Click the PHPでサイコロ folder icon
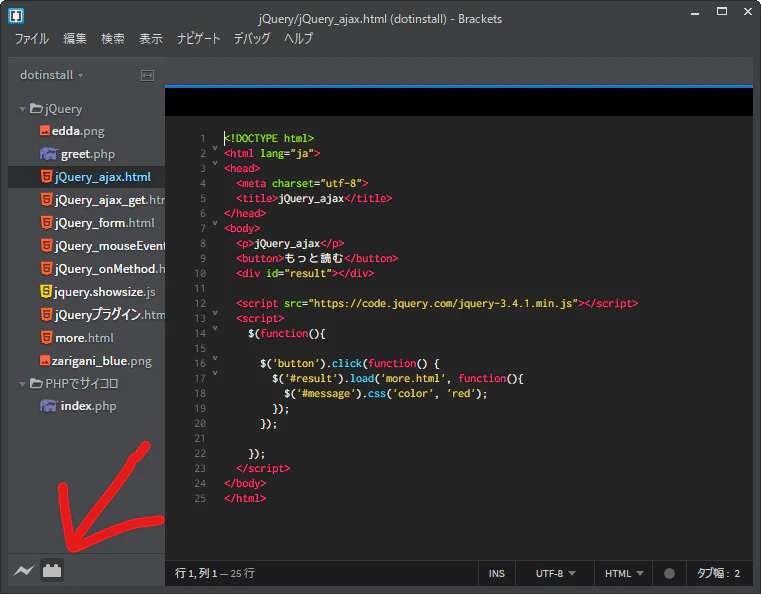 (x=36, y=383)
